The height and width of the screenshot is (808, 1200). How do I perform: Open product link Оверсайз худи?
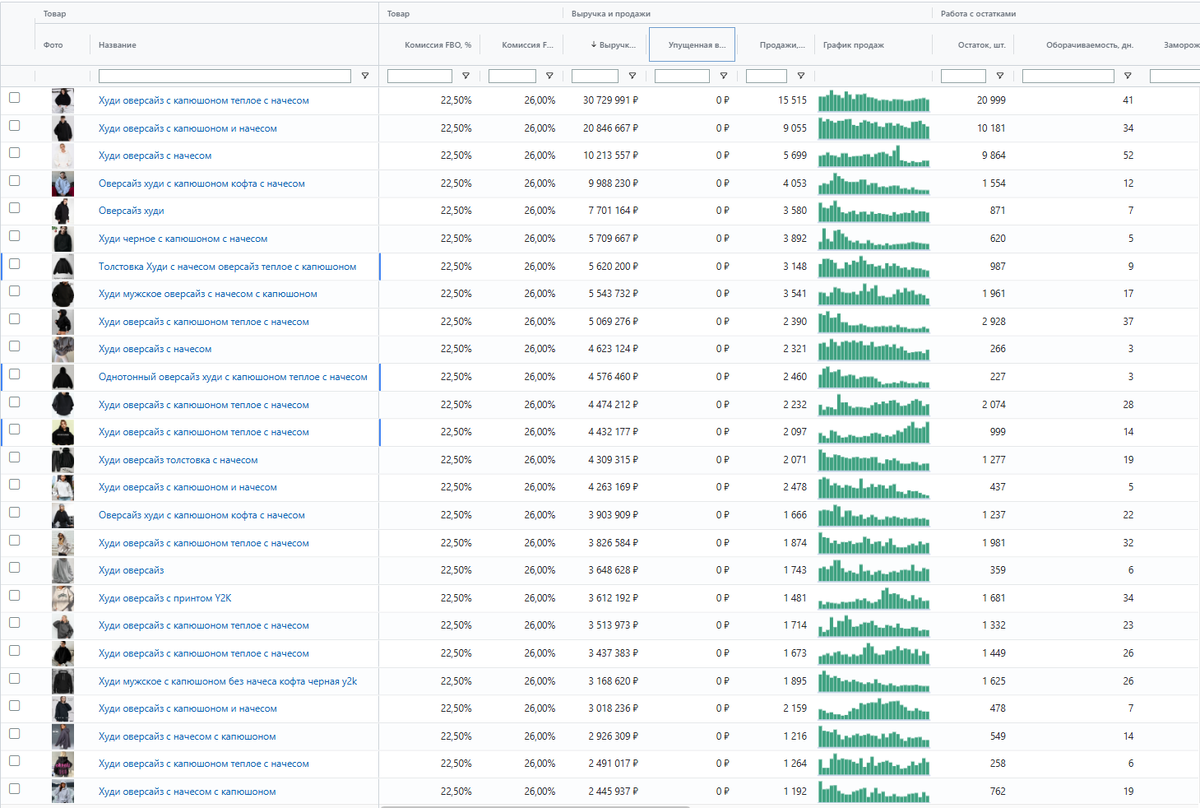131,211
